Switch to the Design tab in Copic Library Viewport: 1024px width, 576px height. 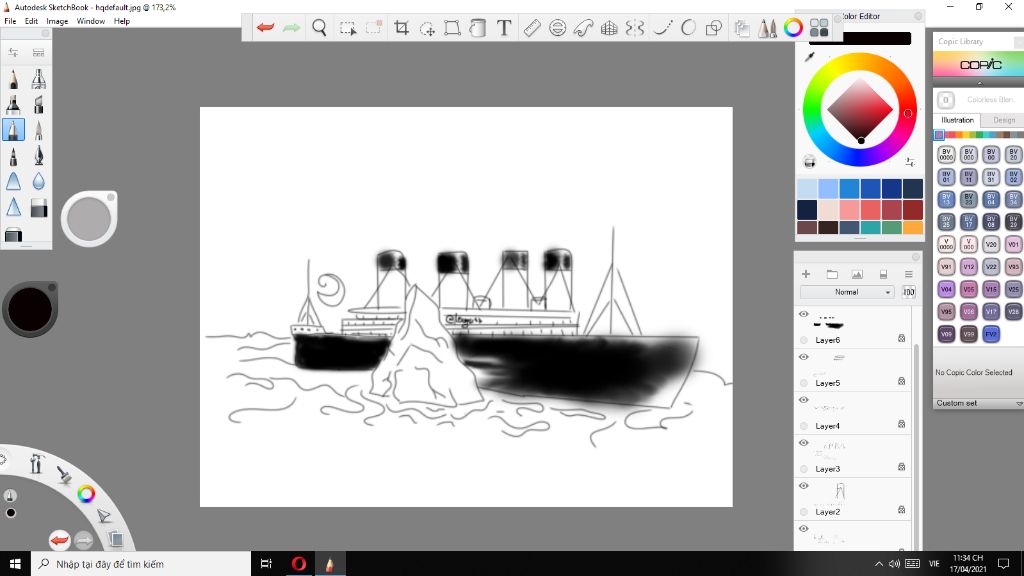point(1003,120)
